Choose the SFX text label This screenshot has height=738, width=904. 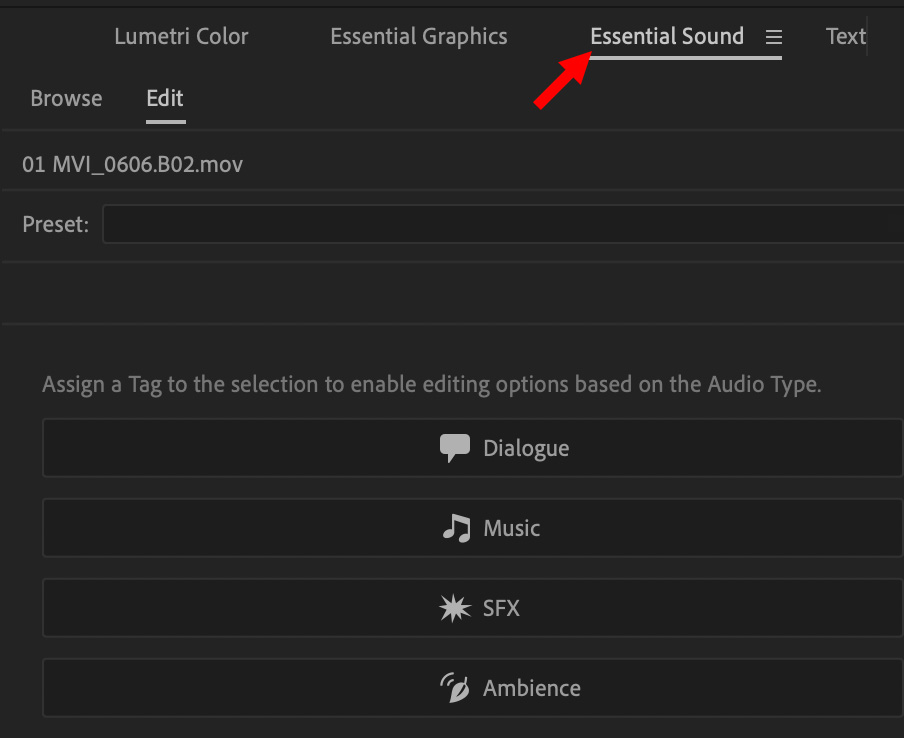pos(501,608)
